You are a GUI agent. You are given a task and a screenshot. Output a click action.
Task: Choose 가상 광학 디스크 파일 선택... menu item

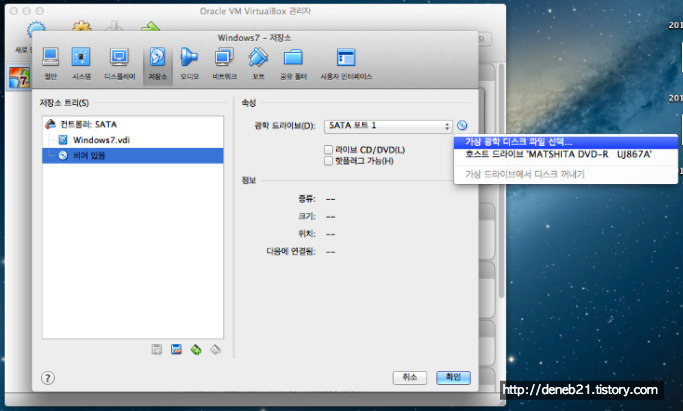(565, 142)
